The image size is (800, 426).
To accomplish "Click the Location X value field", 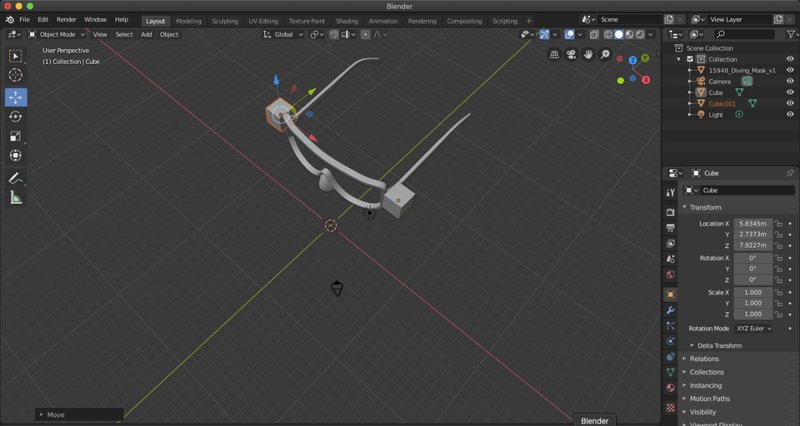I will (x=752, y=223).
